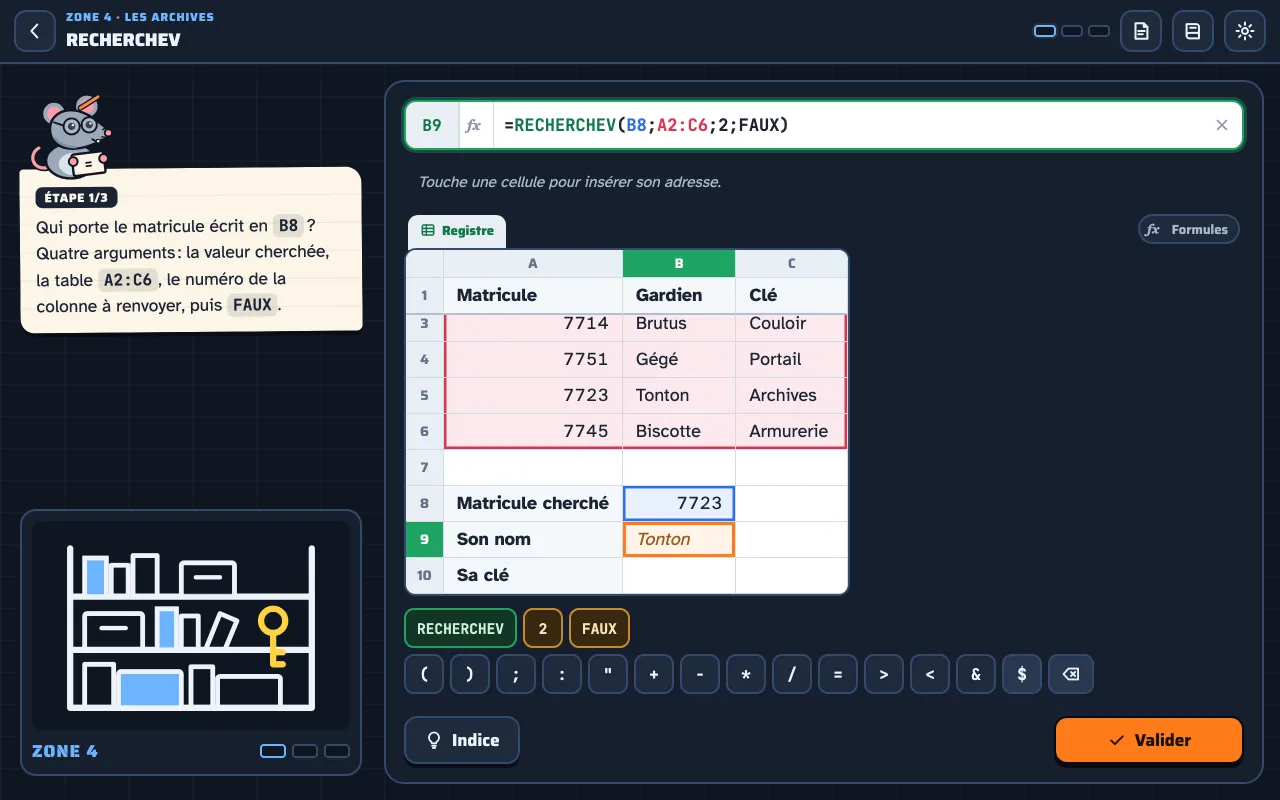Select row 7 header
1280x800 pixels.
pos(425,467)
